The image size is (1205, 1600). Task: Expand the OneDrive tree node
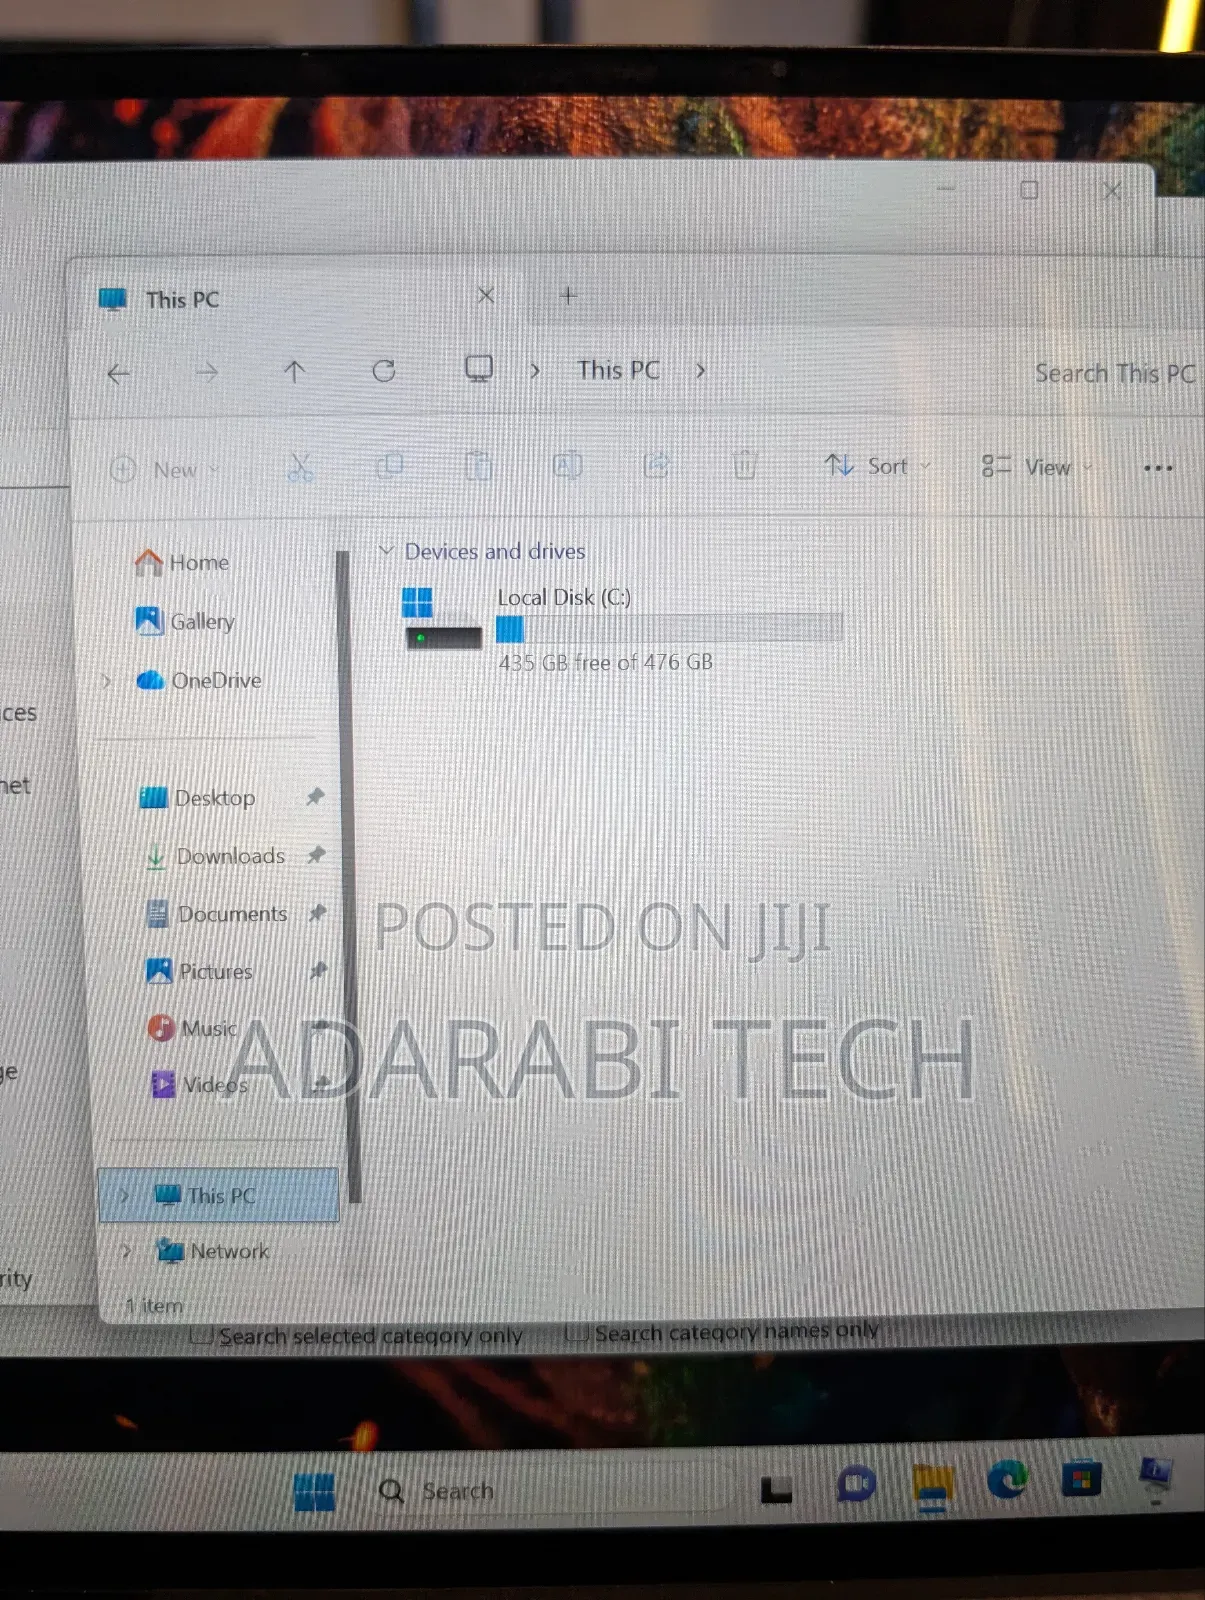tap(108, 681)
